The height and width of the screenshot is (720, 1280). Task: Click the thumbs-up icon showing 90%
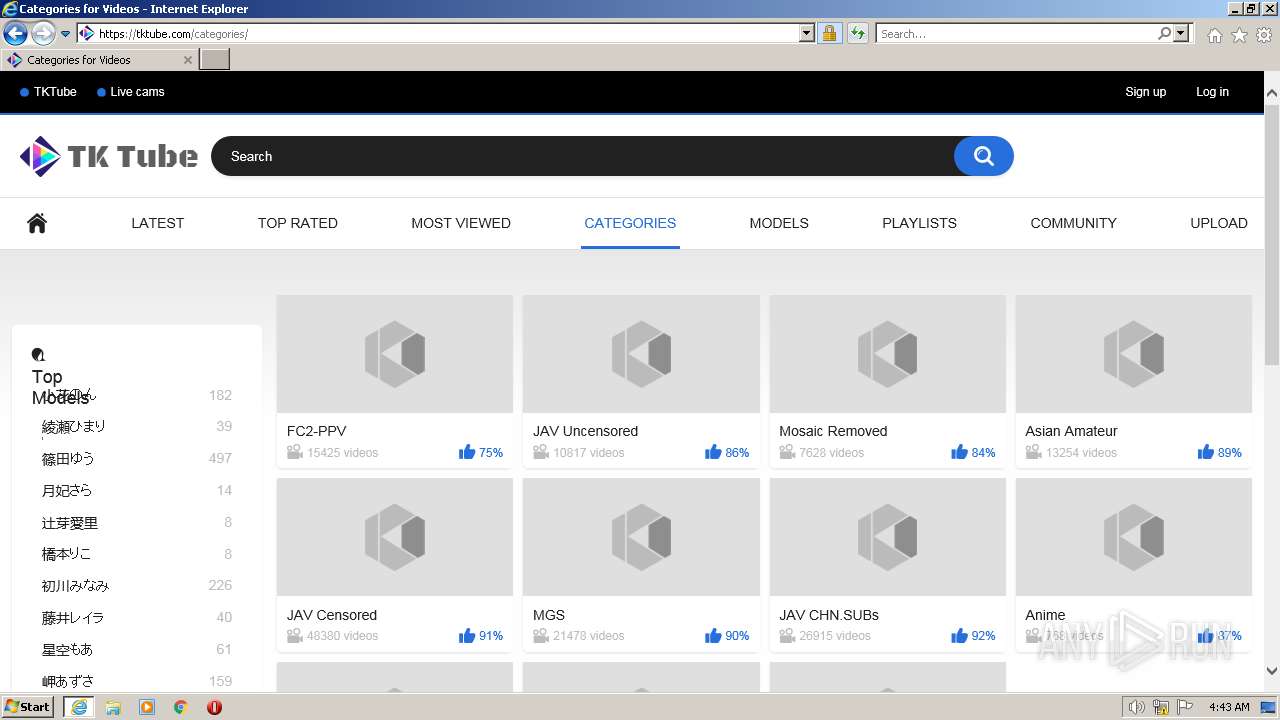click(x=713, y=635)
